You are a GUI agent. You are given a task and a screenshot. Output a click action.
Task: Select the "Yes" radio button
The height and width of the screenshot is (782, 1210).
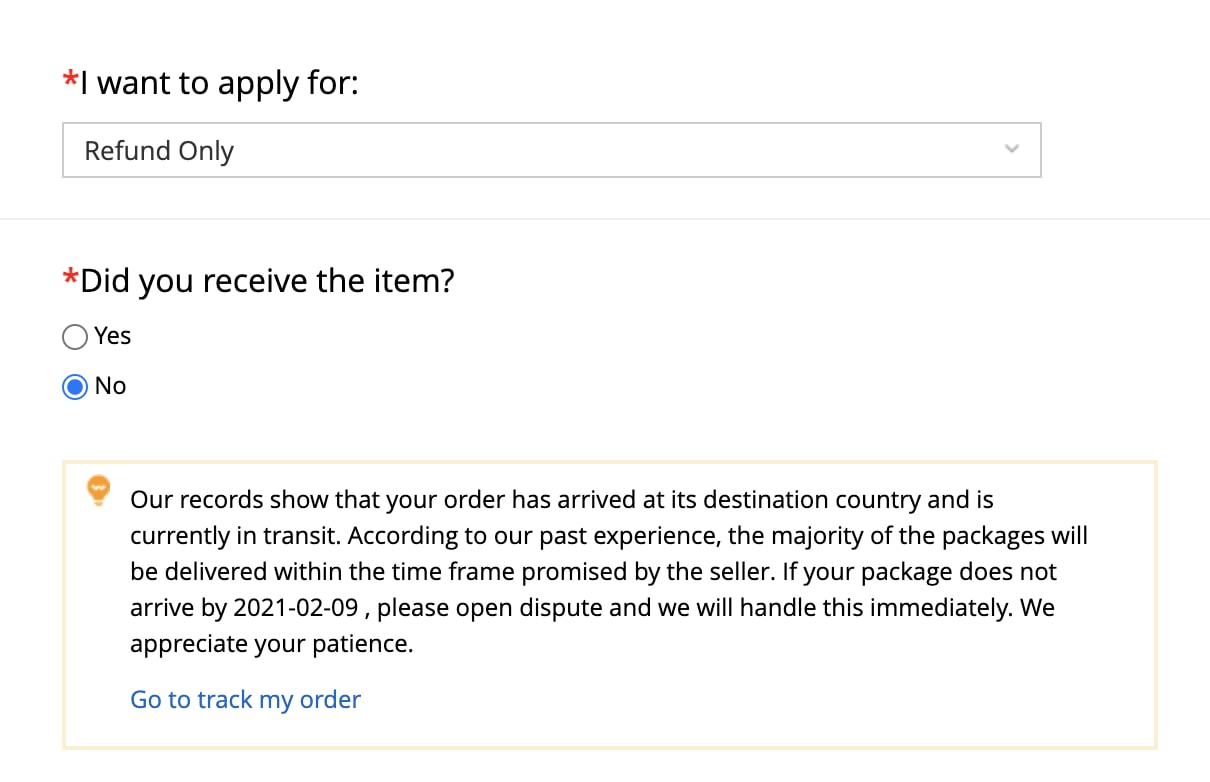tap(75, 337)
